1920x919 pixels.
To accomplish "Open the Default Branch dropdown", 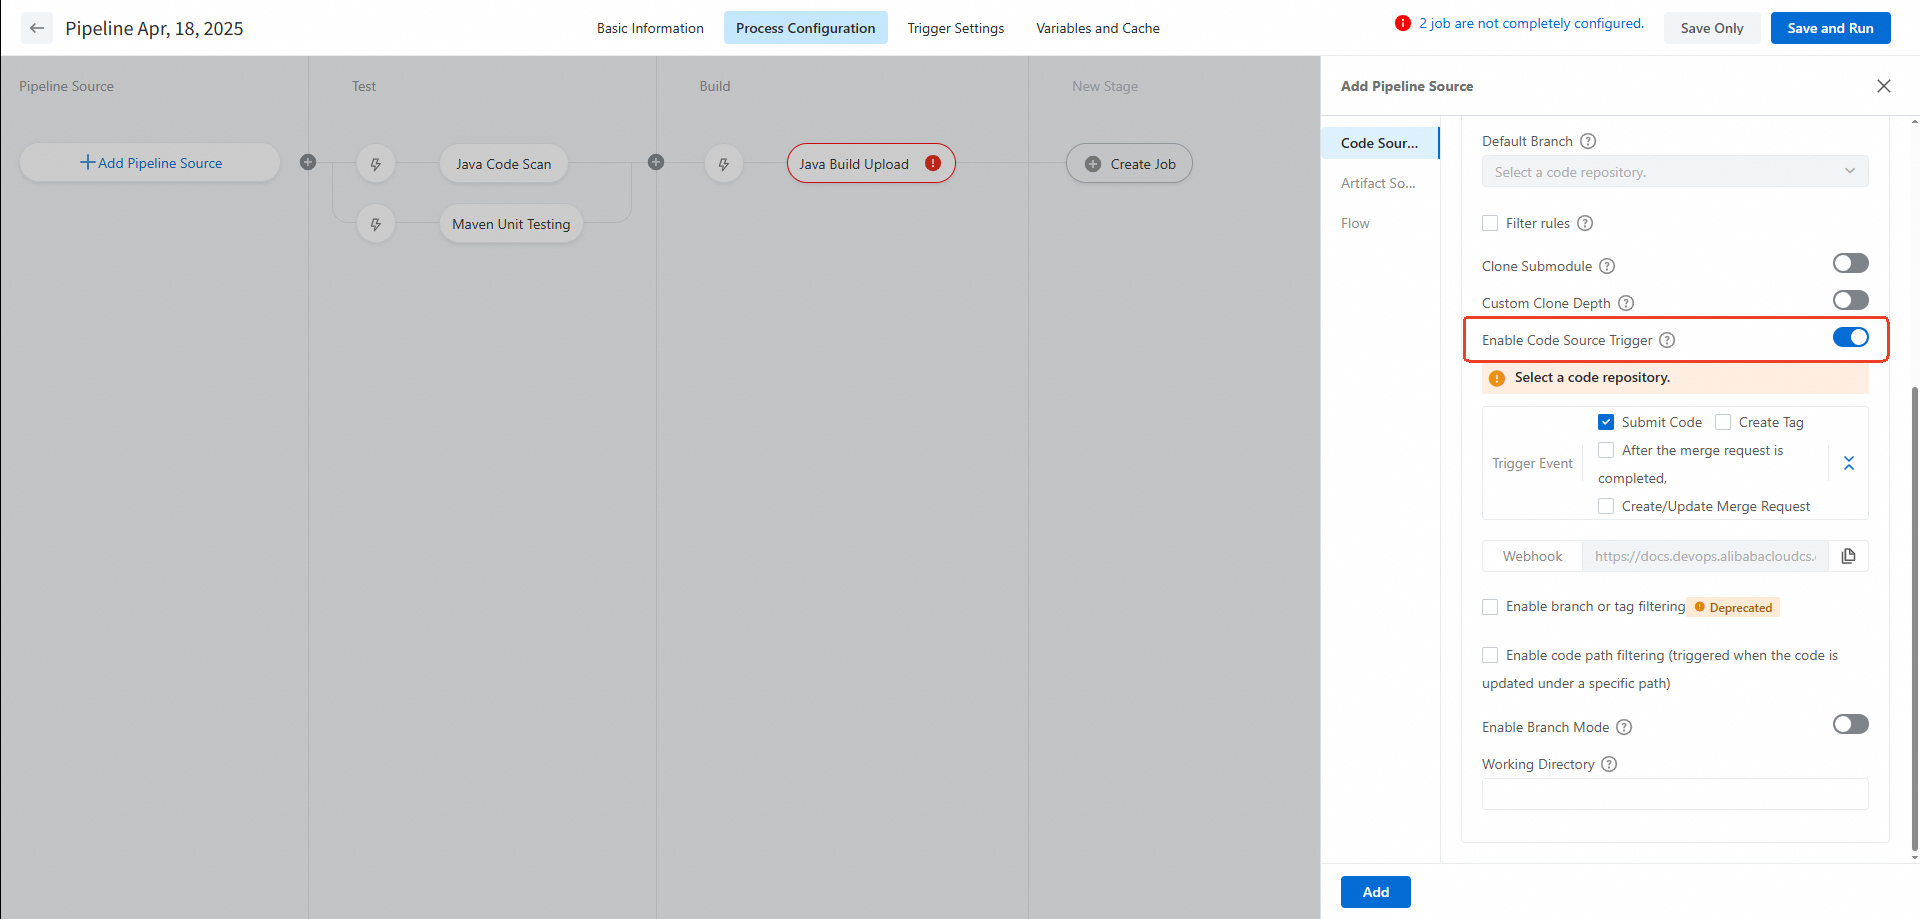I will tap(1675, 171).
